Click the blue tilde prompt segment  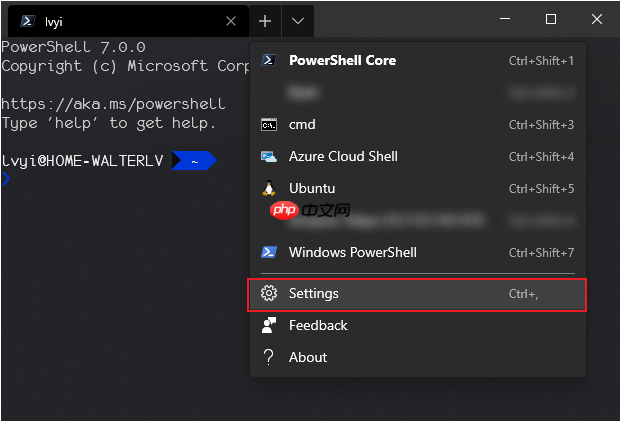(194, 160)
